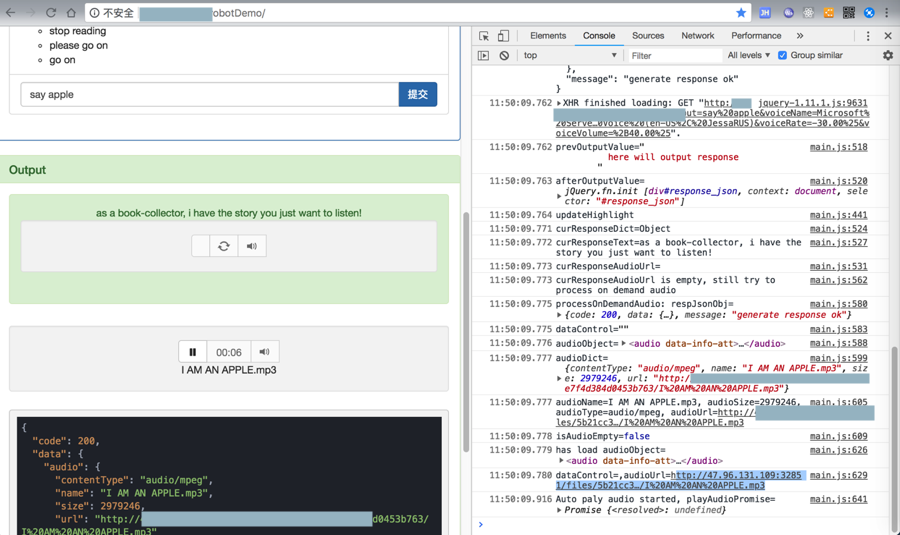Open the top JavaScript context dropdown
Screen dimensions: 900x535
pos(570,56)
